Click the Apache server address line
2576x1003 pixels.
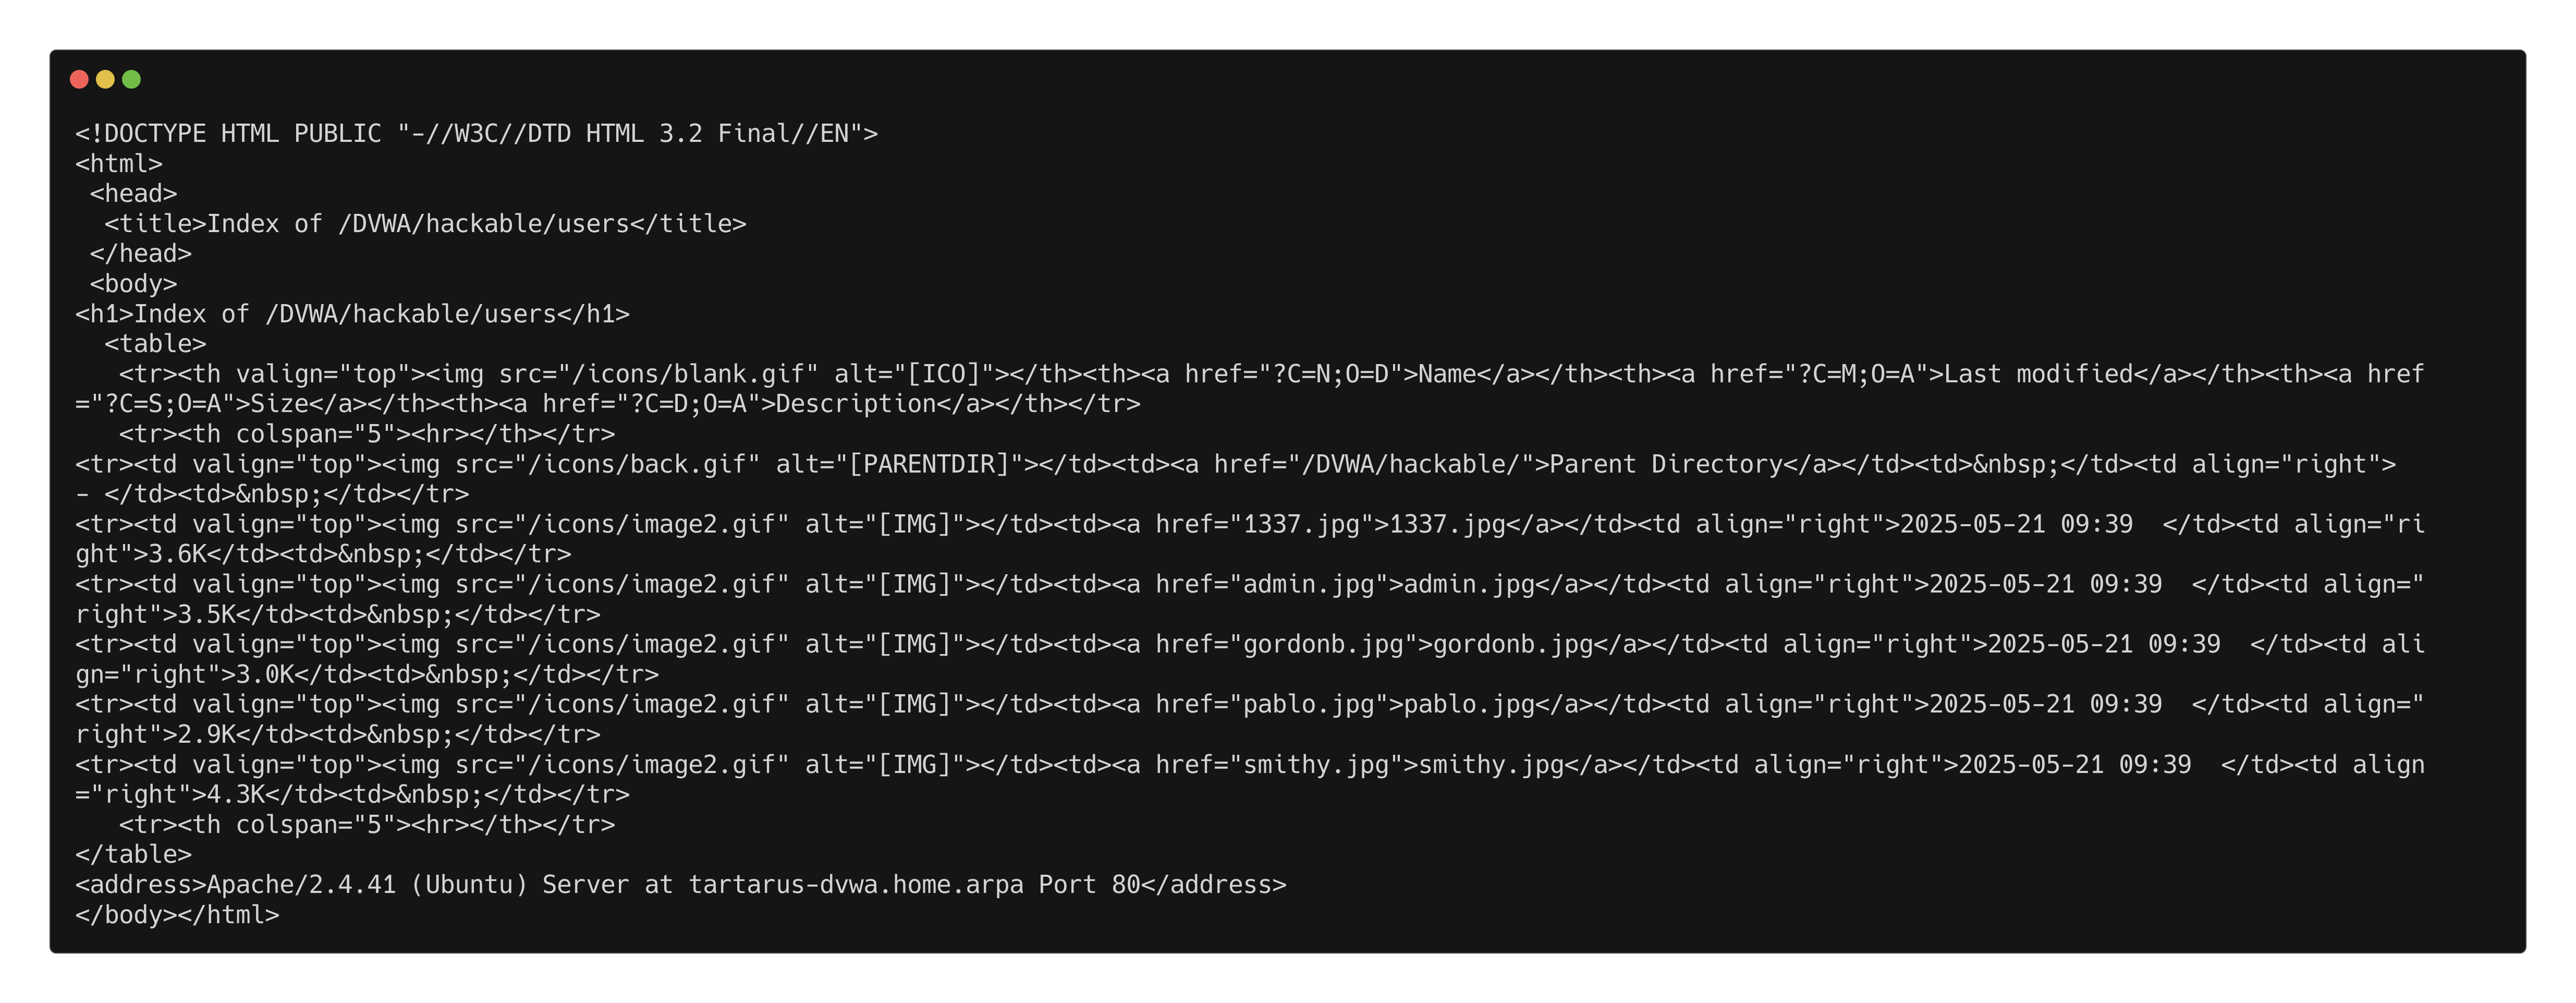680,885
